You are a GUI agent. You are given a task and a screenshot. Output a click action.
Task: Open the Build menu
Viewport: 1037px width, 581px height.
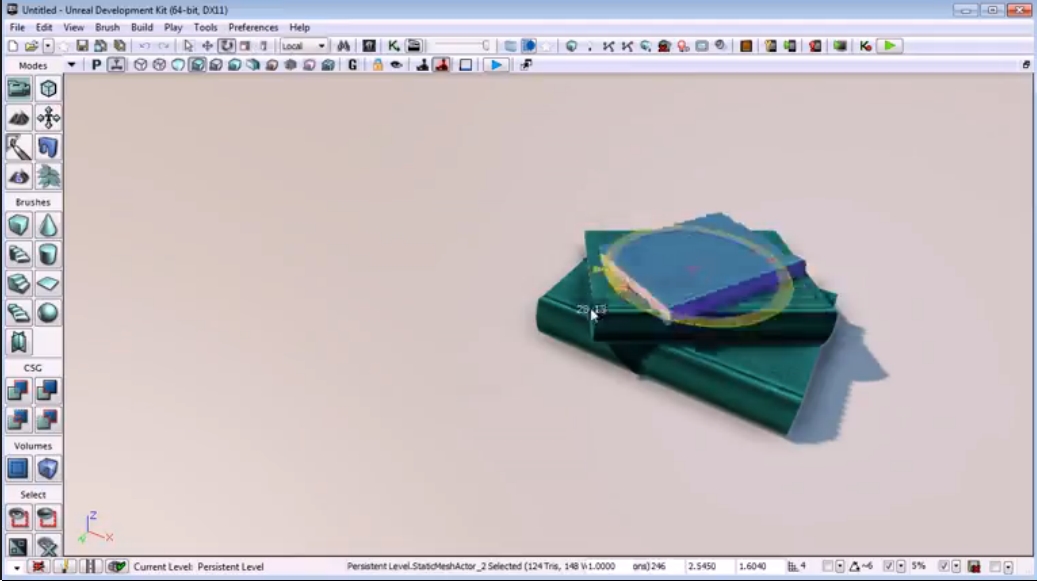tap(142, 28)
